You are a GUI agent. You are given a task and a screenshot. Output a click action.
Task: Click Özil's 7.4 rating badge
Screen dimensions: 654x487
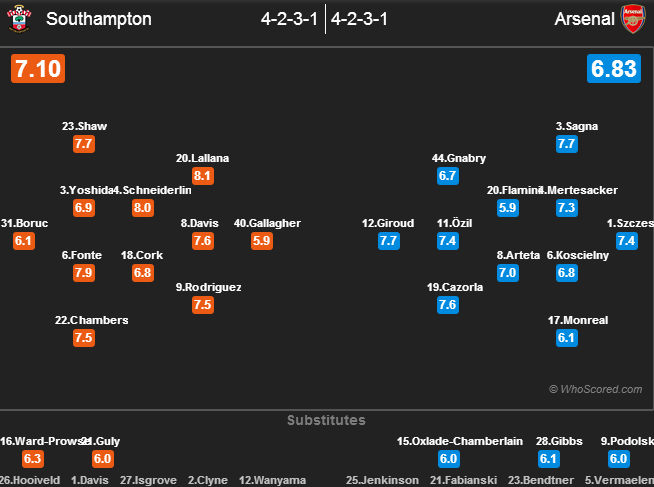pyautogui.click(x=448, y=241)
